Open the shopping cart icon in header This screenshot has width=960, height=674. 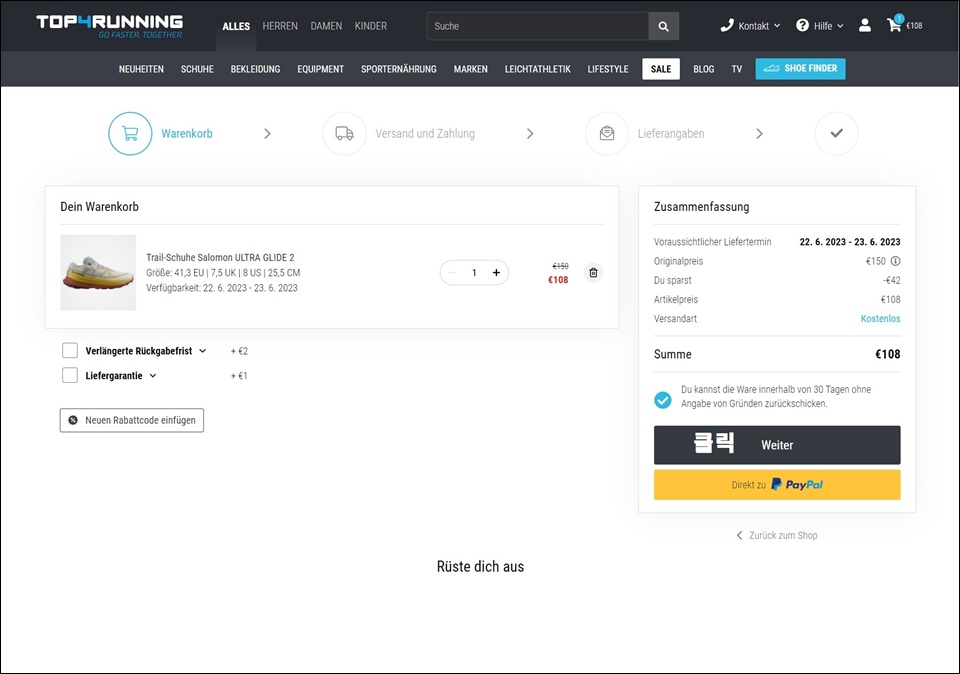(894, 24)
